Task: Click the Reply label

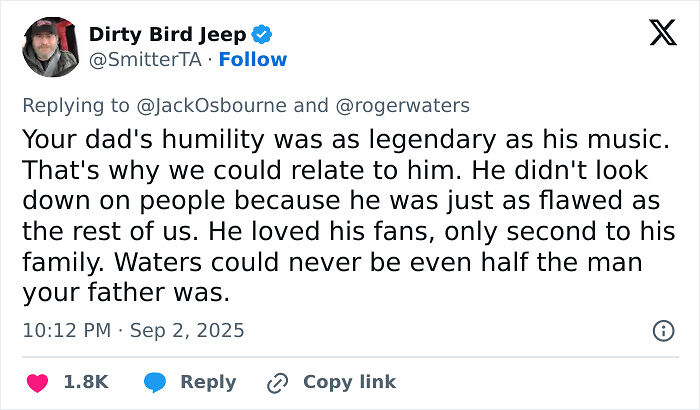Action: click(x=208, y=382)
